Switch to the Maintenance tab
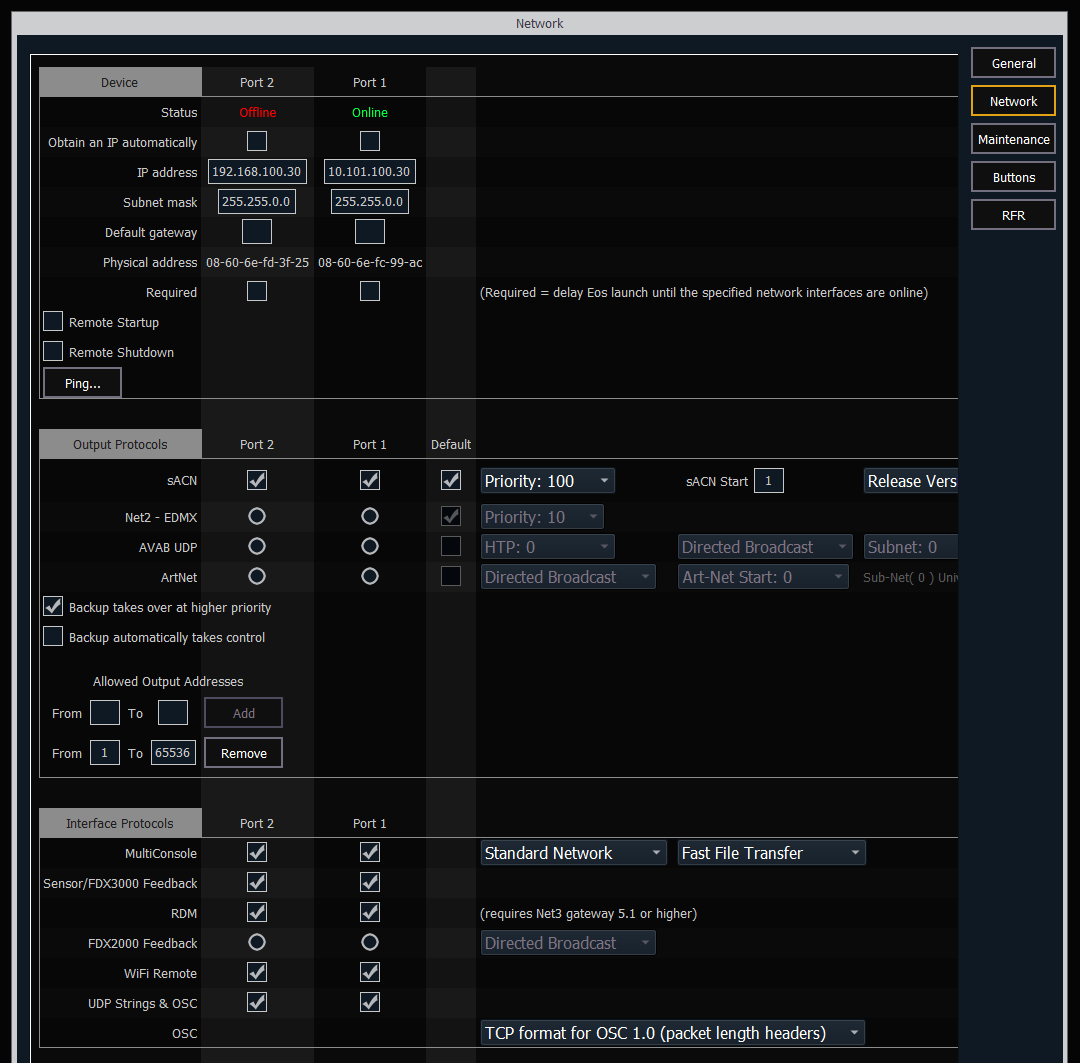The width and height of the screenshot is (1080, 1063). 1013,138
